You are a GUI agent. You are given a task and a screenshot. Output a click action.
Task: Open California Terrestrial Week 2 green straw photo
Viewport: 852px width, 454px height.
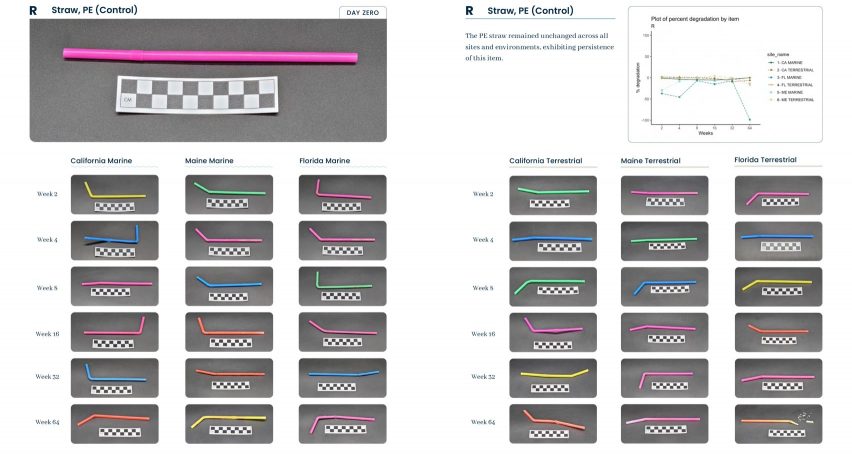click(553, 195)
